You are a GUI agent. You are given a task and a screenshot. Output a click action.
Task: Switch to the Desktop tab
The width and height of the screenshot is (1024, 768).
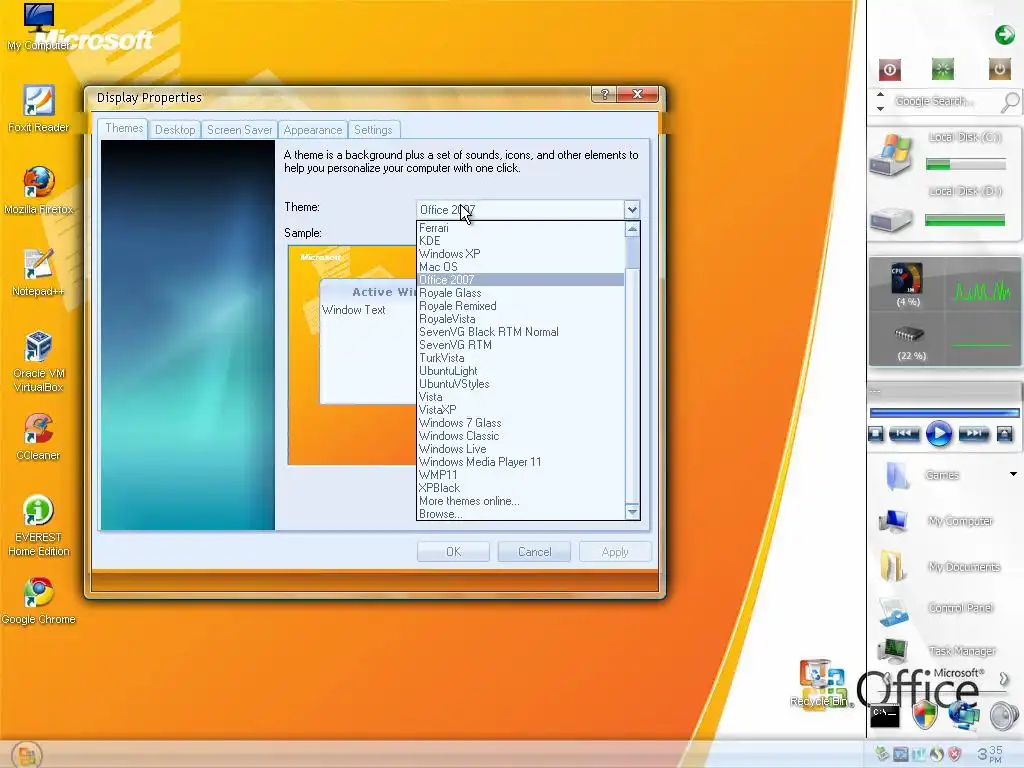tap(174, 130)
